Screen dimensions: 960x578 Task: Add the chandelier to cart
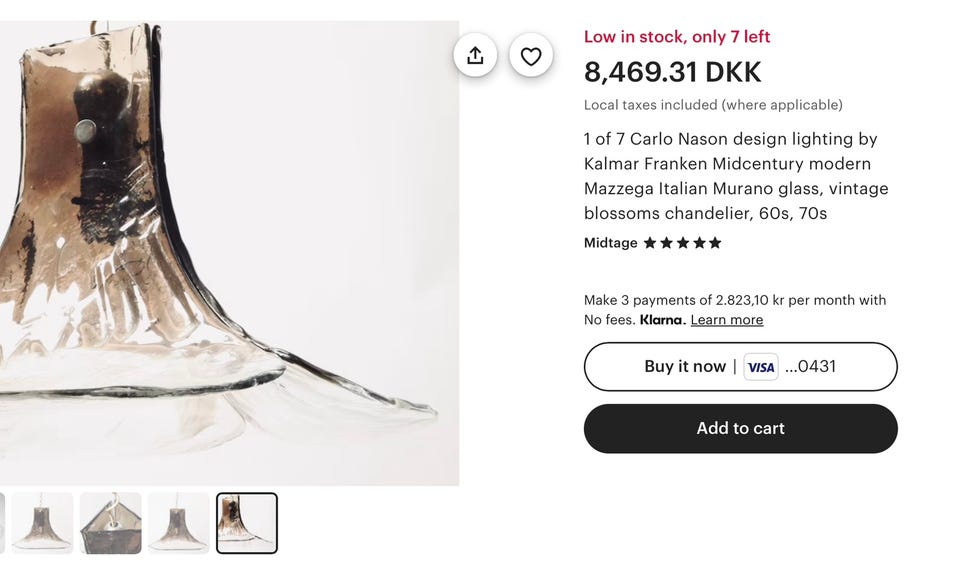[x=740, y=428]
